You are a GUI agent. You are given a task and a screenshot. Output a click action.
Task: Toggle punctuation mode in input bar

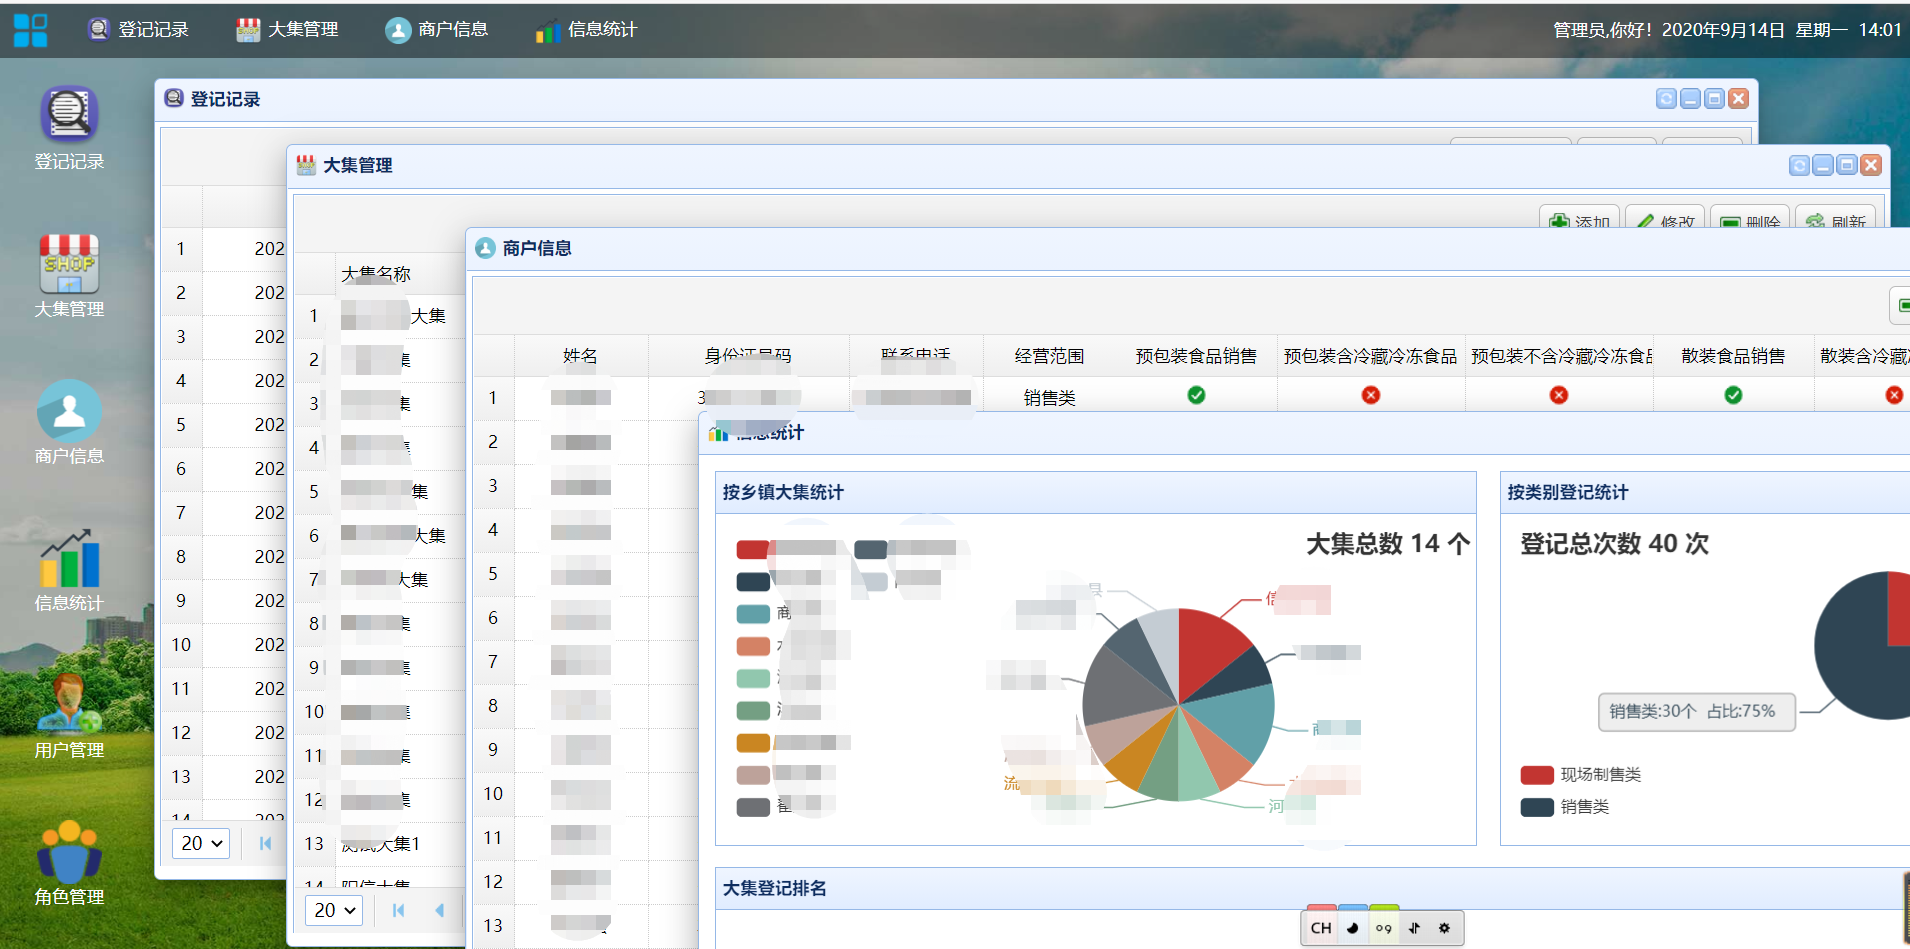coord(1383,928)
